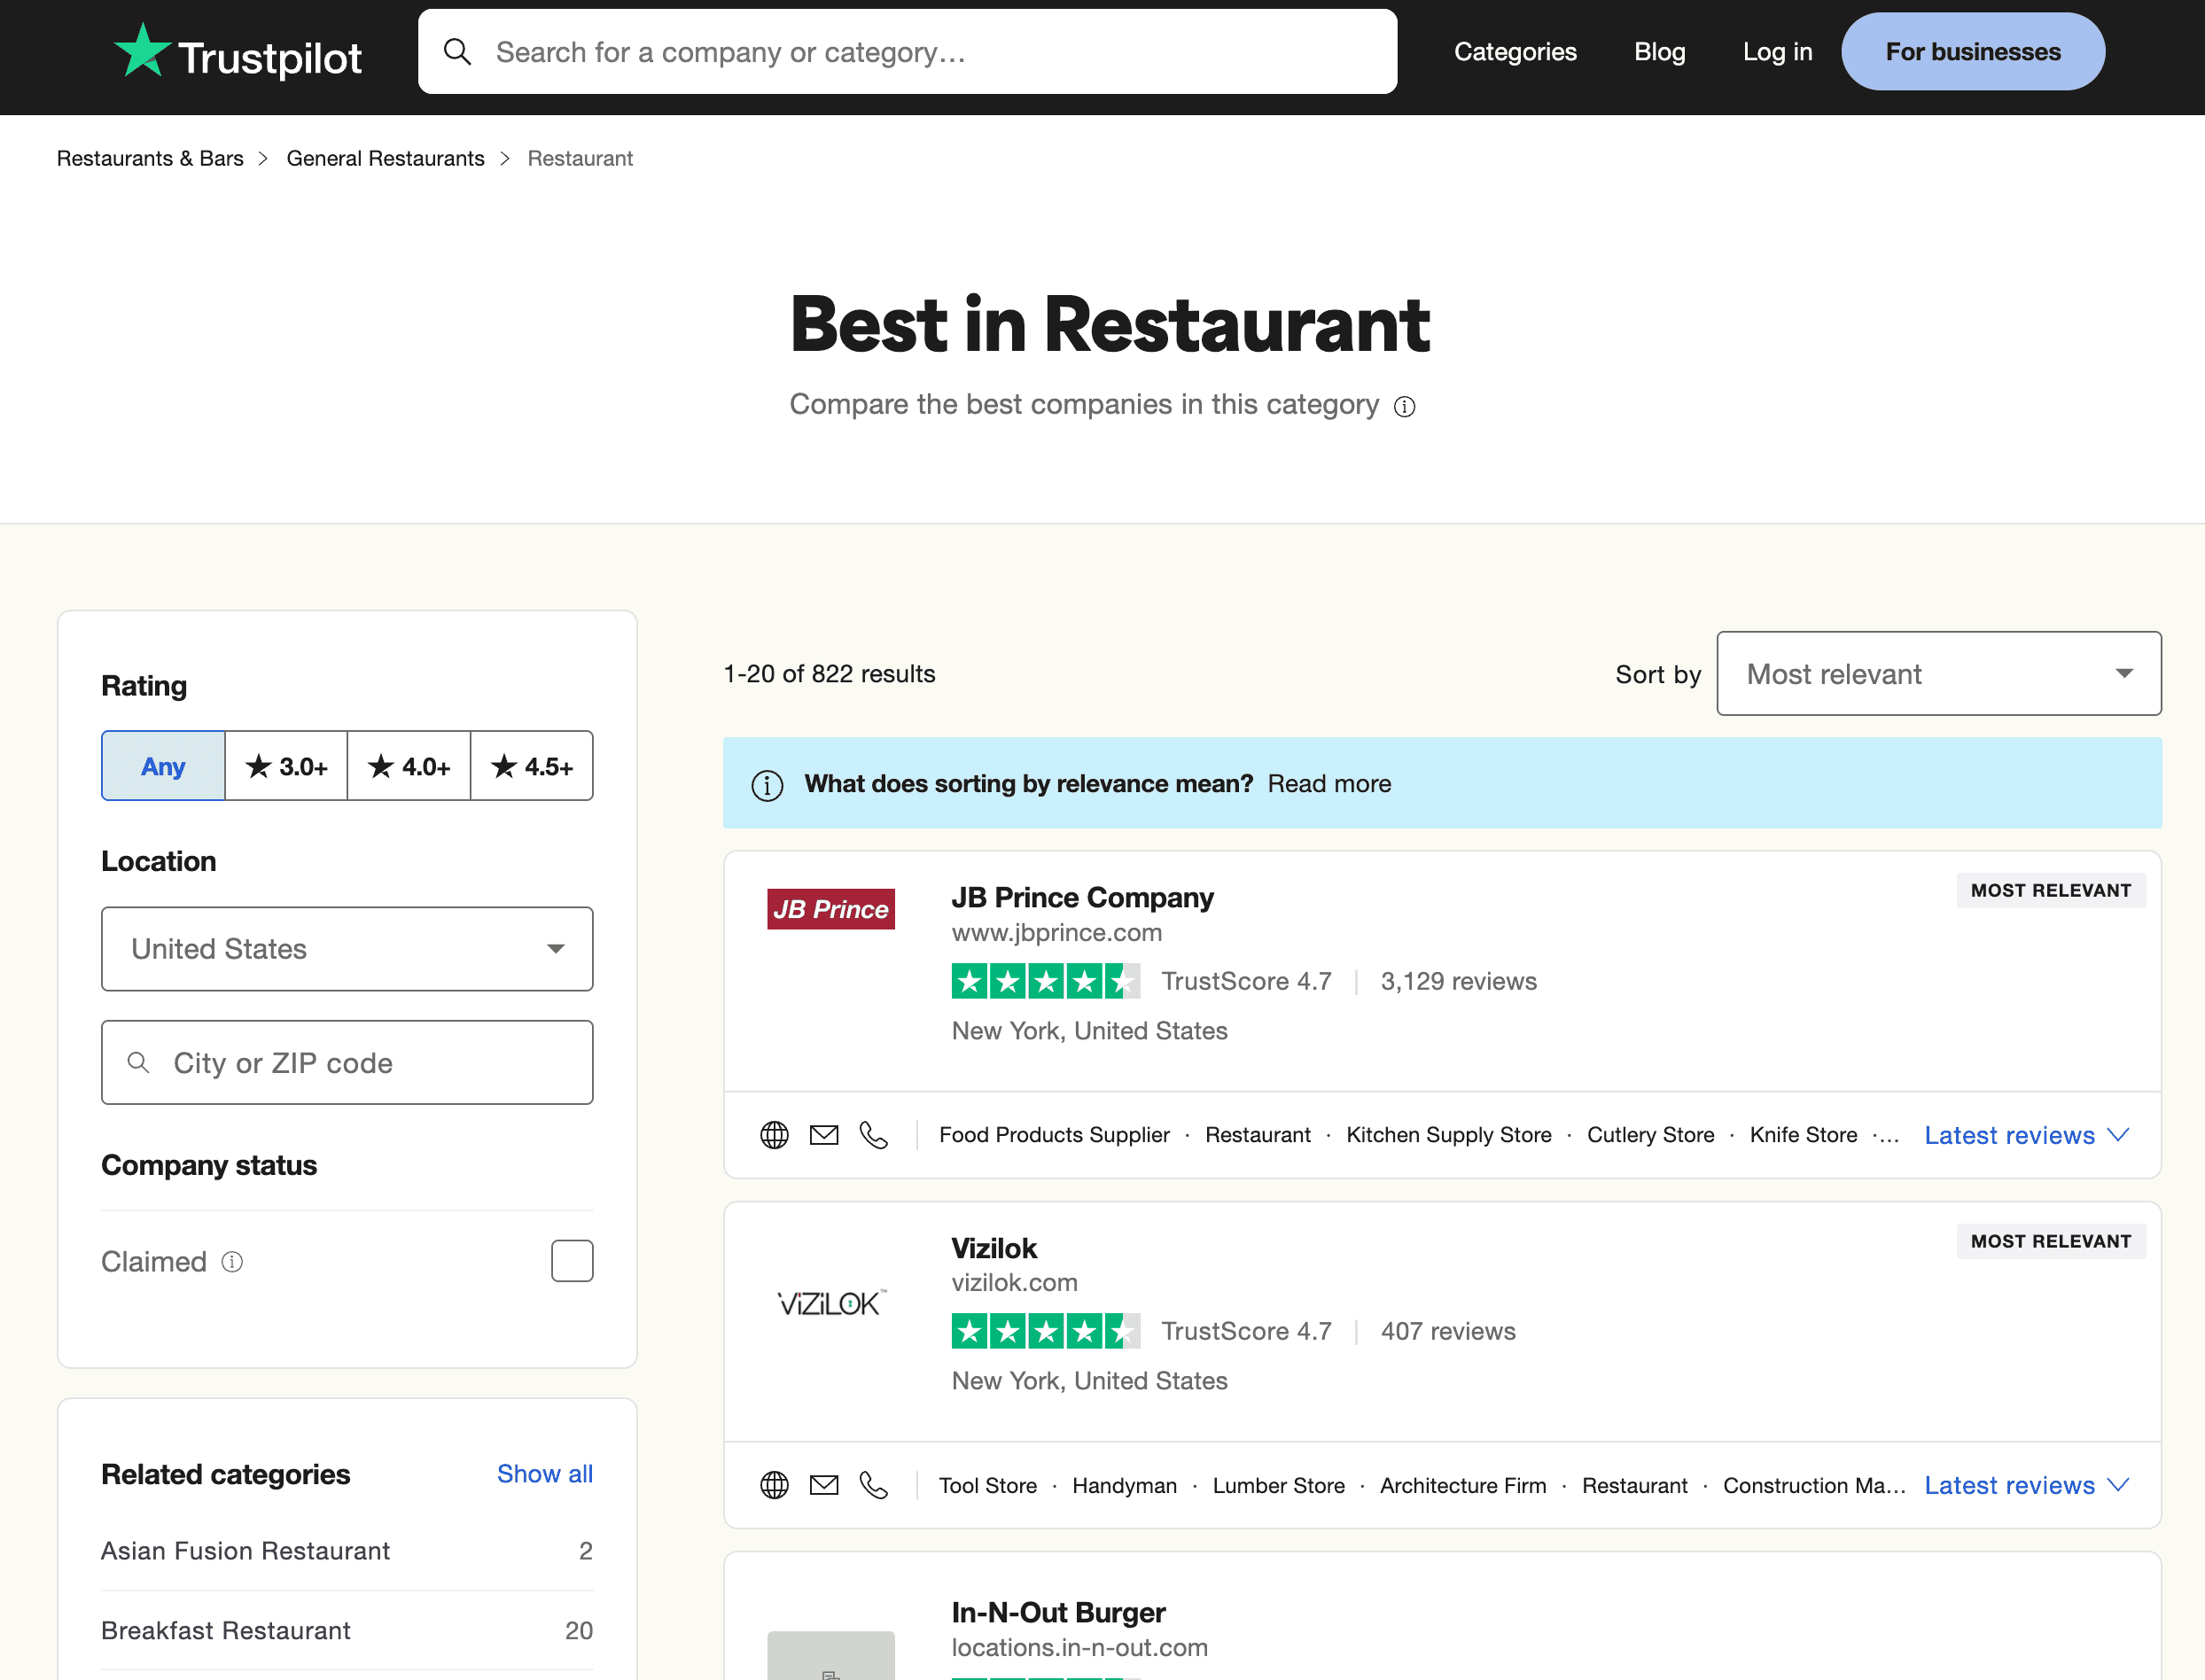Click the For businesses button
2205x1680 pixels.
pos(1972,52)
